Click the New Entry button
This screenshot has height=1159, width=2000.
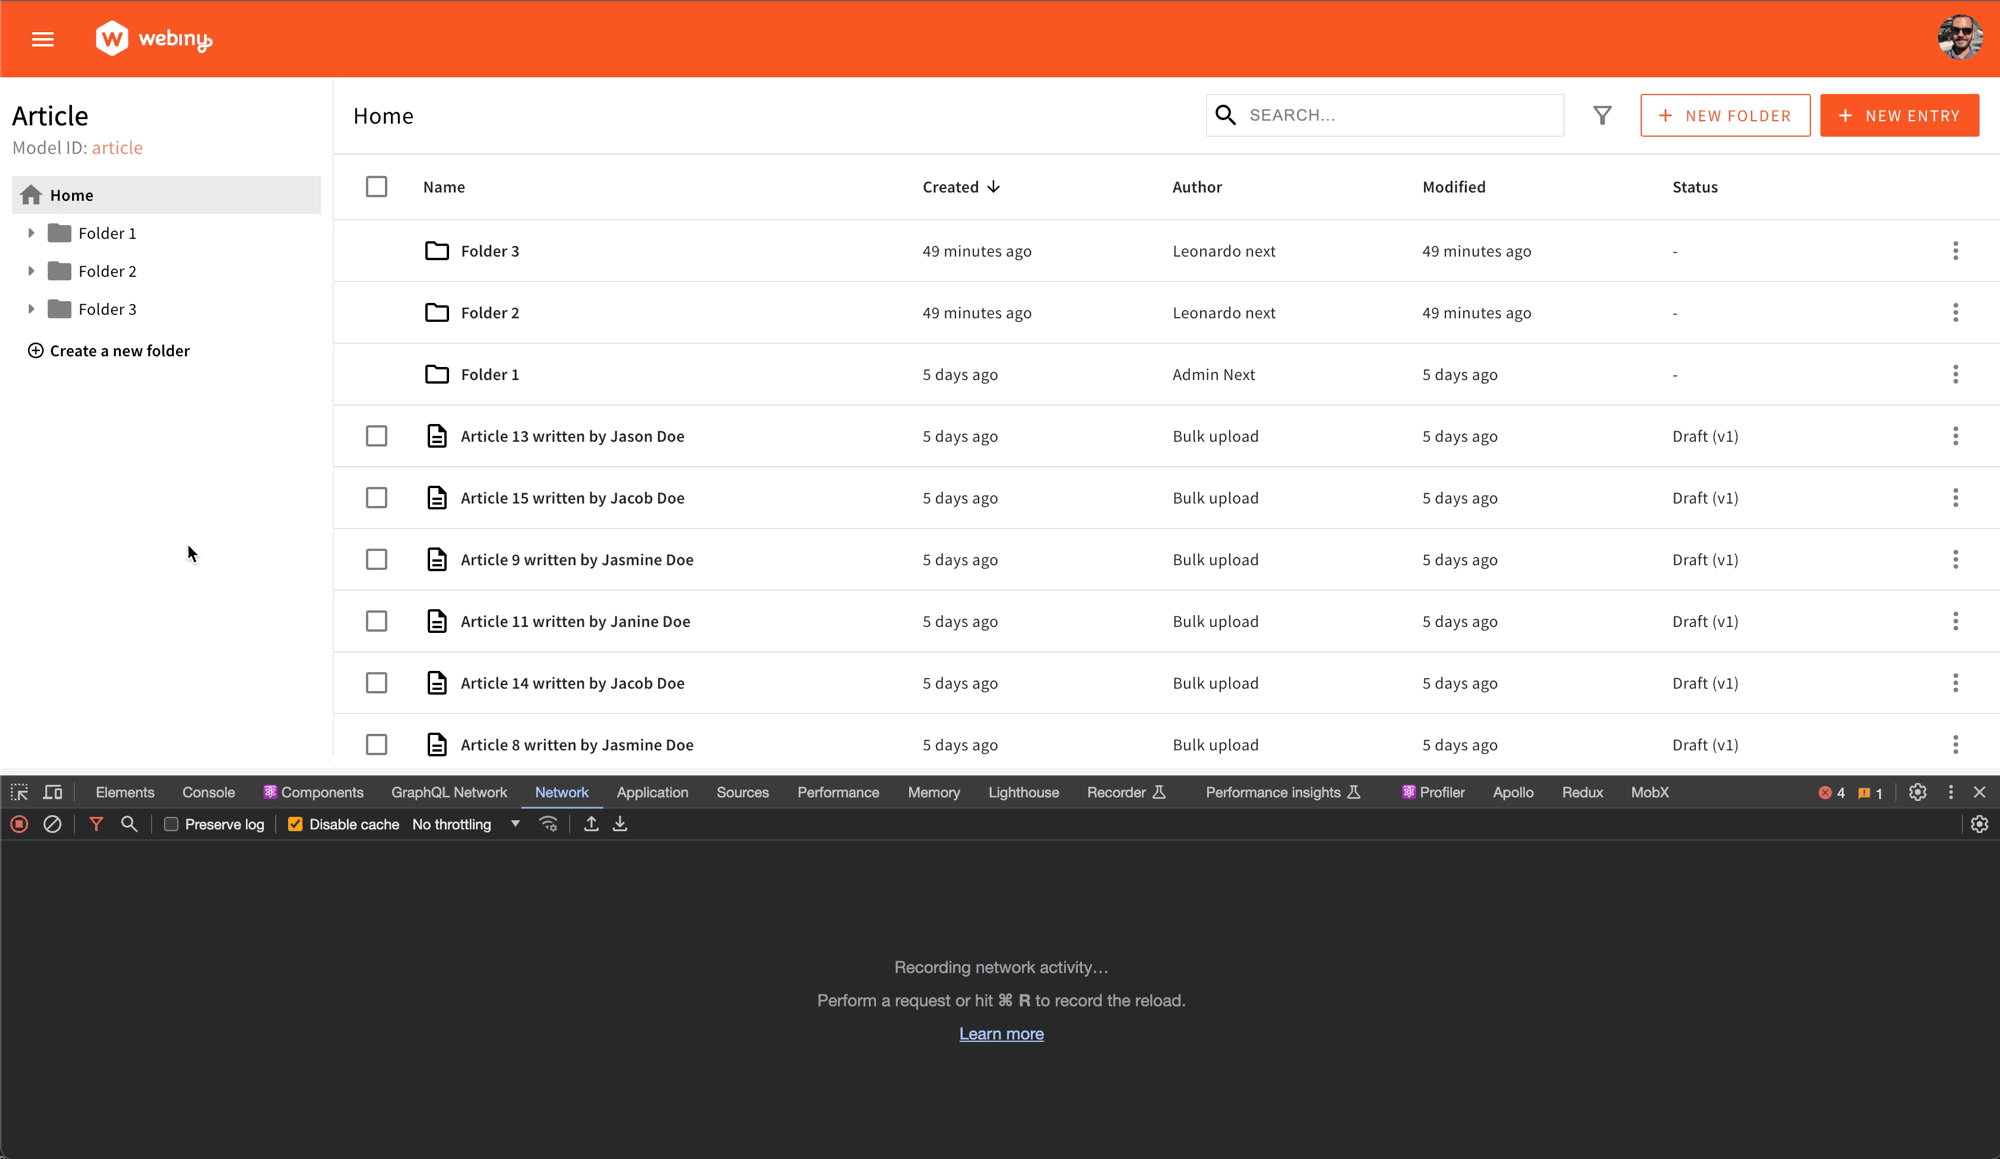(x=1899, y=116)
